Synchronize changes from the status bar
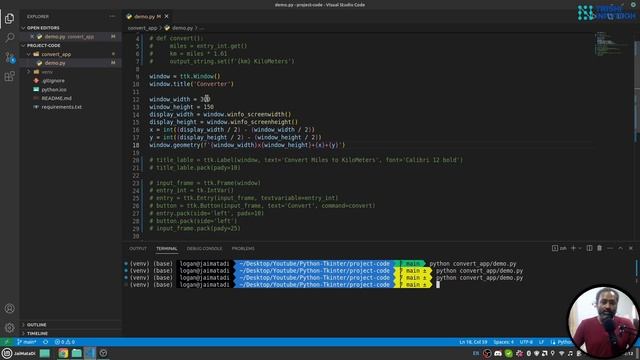Screen dimensions: 640x360 pyautogui.click(x=46, y=342)
